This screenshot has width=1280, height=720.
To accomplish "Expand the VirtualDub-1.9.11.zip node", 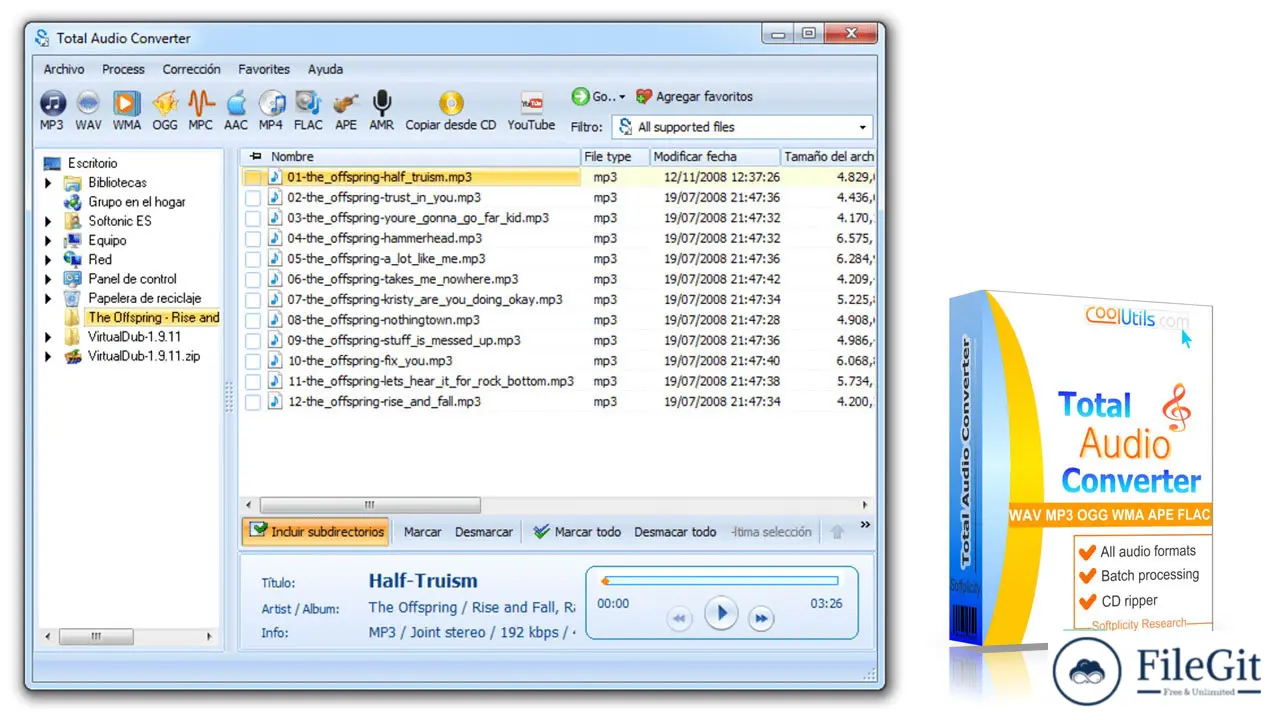I will [x=48, y=357].
